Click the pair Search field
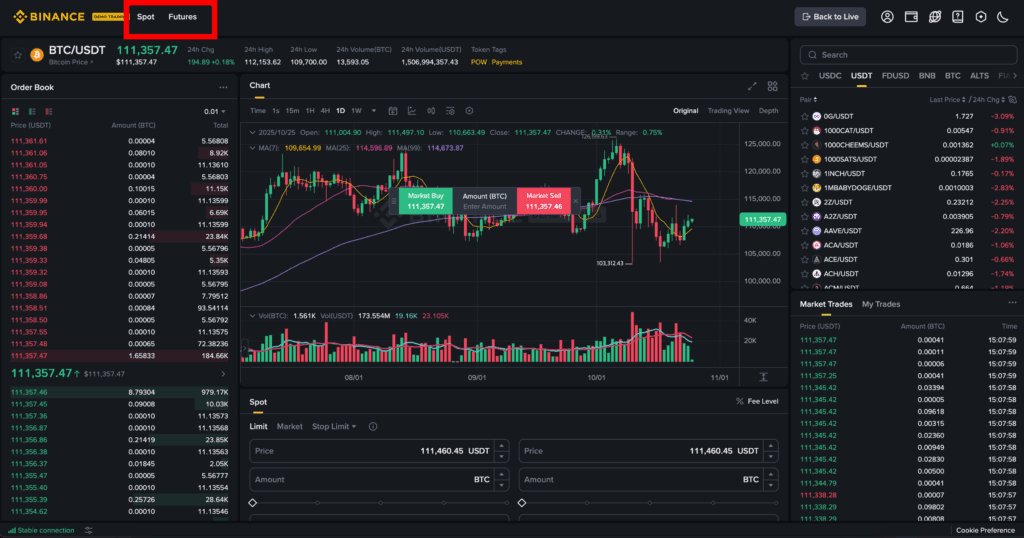The width and height of the screenshot is (1024, 538). 900,55
